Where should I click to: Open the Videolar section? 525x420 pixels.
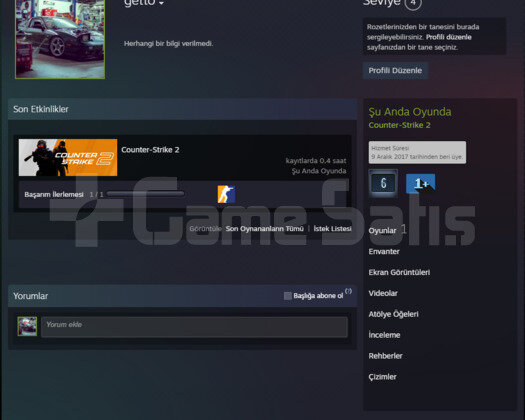(383, 293)
